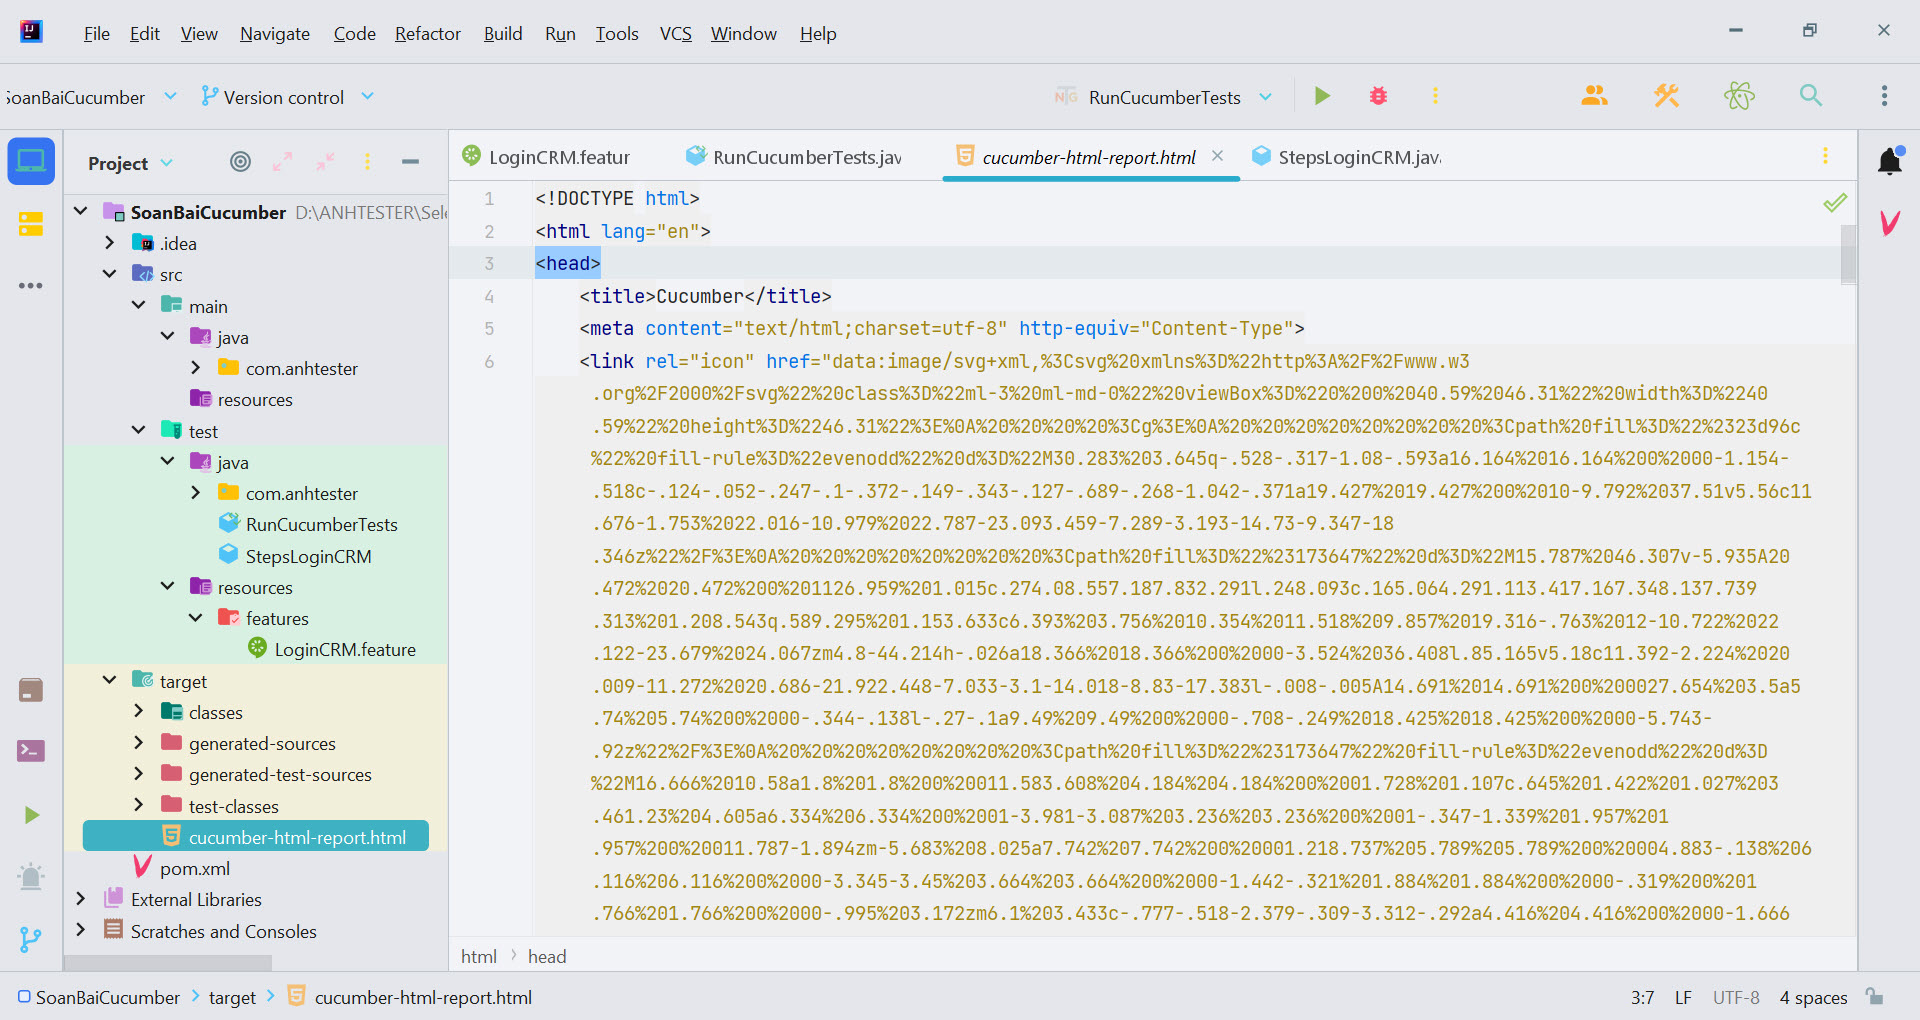
Task: Expand all in Project panel
Action: [x=283, y=162]
